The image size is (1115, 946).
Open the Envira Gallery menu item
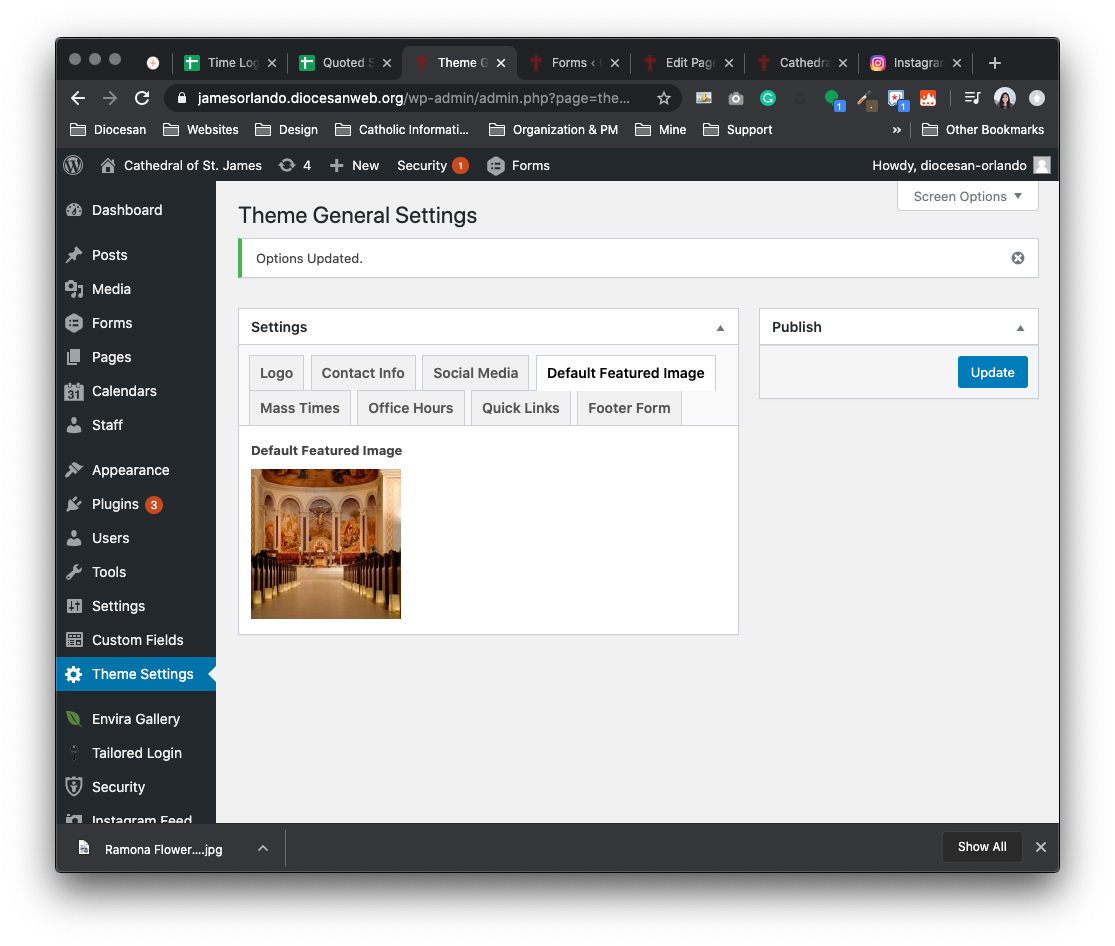135,719
